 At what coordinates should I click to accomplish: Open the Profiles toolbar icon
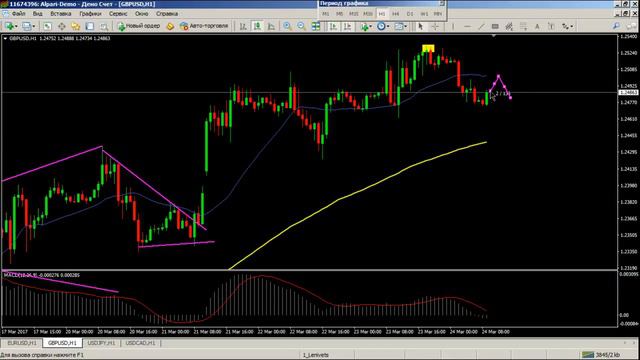26,26
